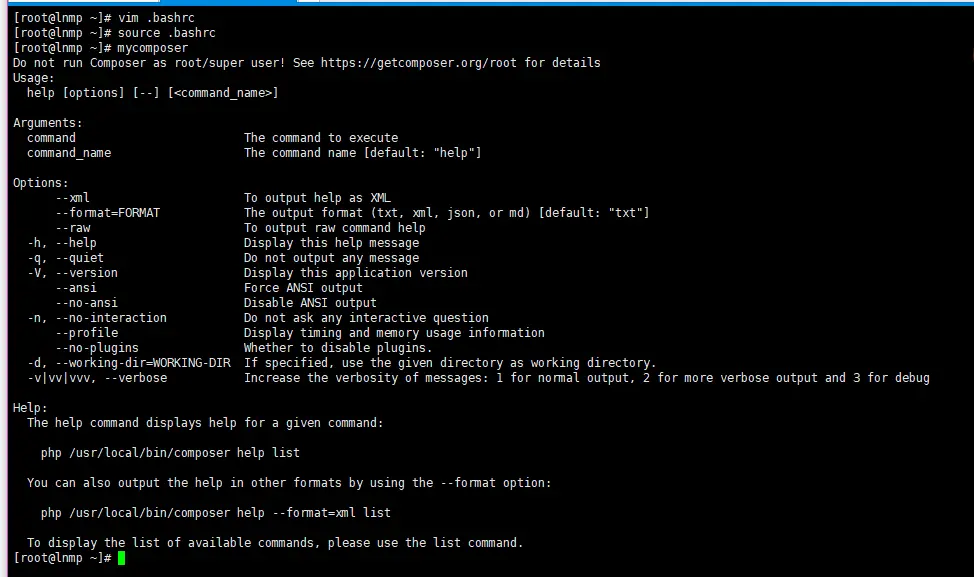Click the 'Help:' section heading
This screenshot has width=974, height=577.
[x=30, y=408]
